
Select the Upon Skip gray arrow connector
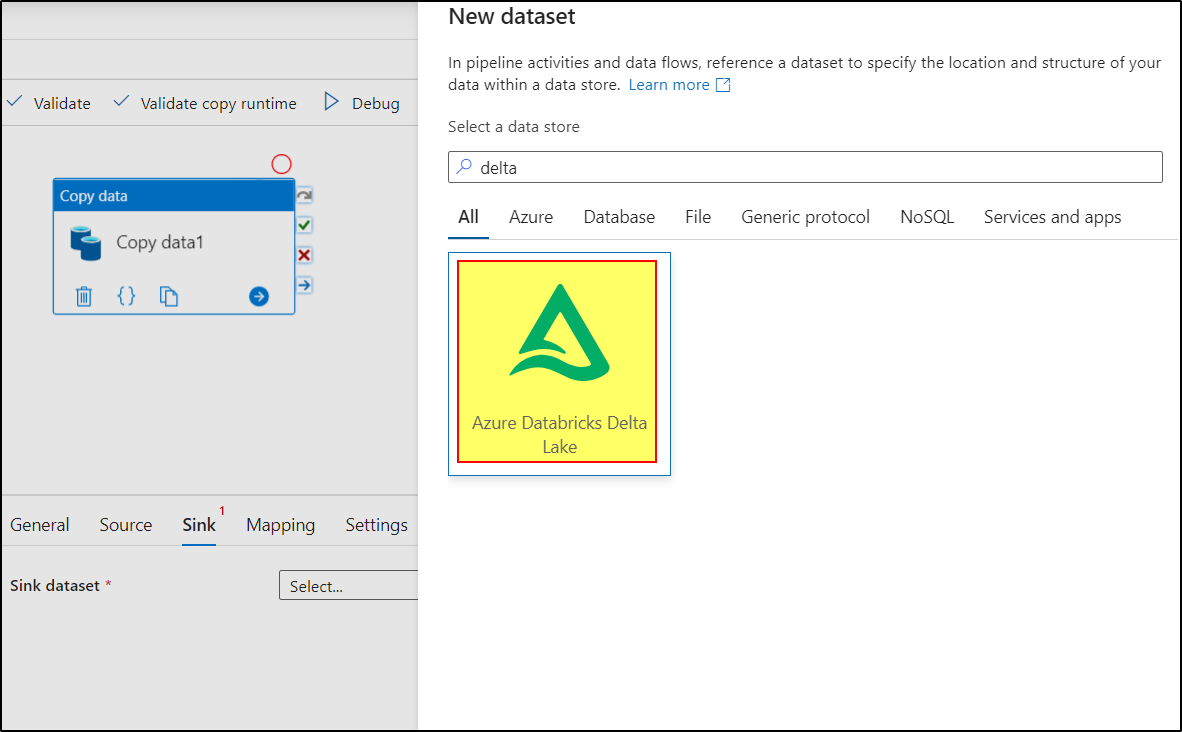[304, 195]
